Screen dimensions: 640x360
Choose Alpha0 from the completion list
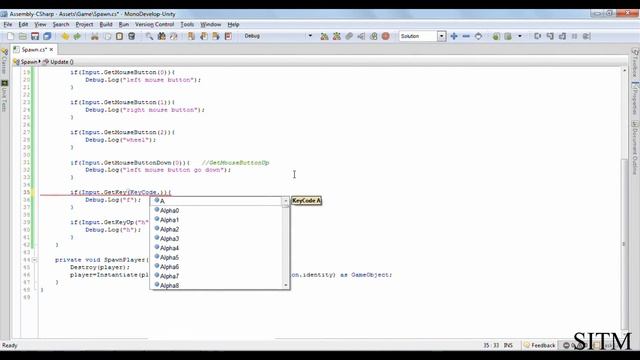216,211
